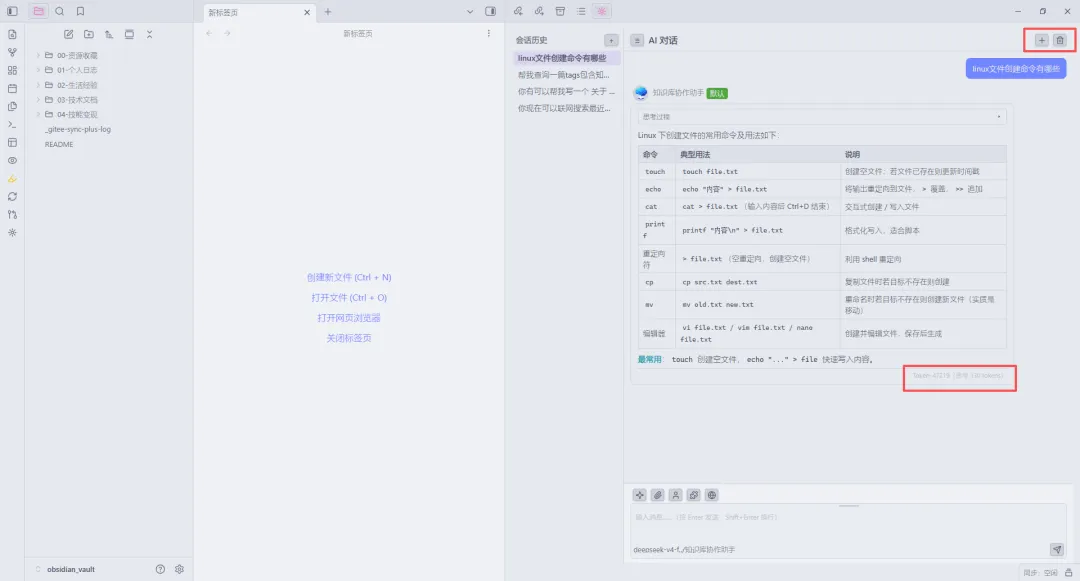Open the canvas grid icon in ribbon
The width and height of the screenshot is (1080, 581).
pyautogui.click(x=12, y=70)
